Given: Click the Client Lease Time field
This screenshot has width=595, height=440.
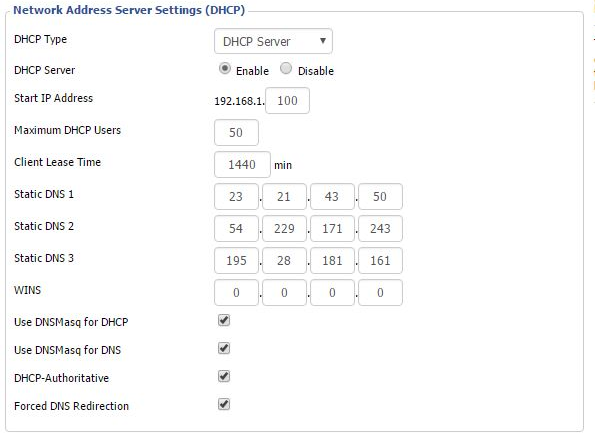Looking at the screenshot, I should click(242, 164).
